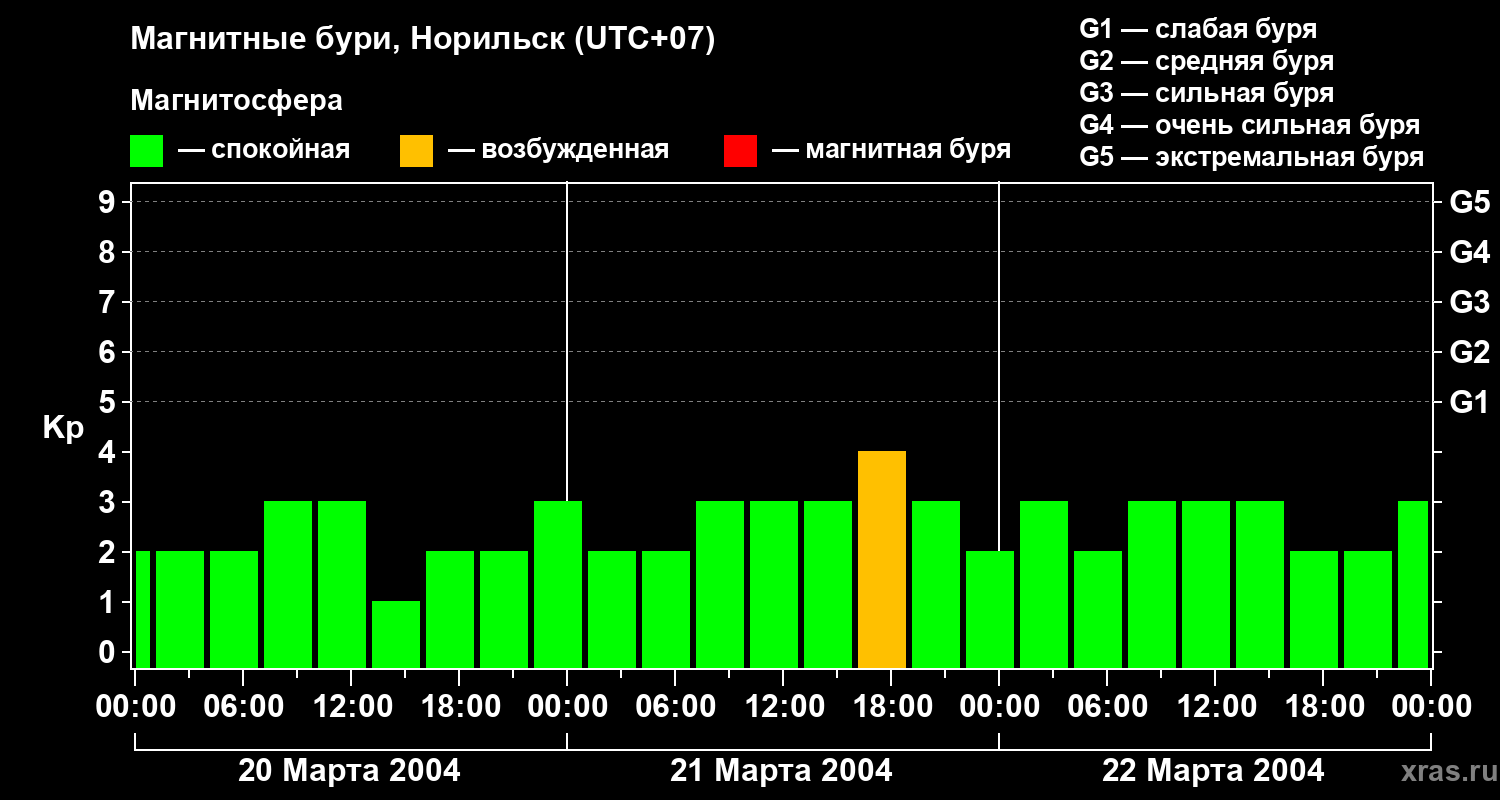This screenshot has width=1500, height=800.
Task: Select the green bar over 12:00 on 21 Марта
Action: pyautogui.click(x=774, y=585)
